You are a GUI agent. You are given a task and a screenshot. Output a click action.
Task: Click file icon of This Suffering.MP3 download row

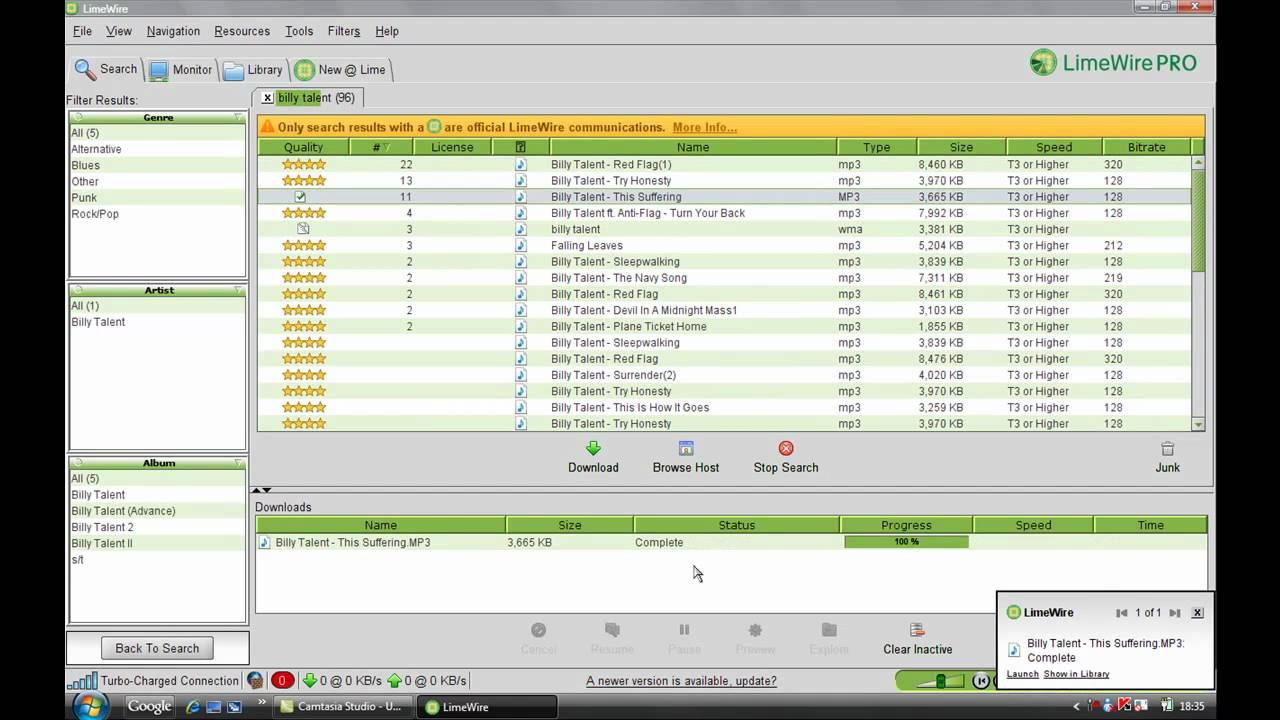265,542
